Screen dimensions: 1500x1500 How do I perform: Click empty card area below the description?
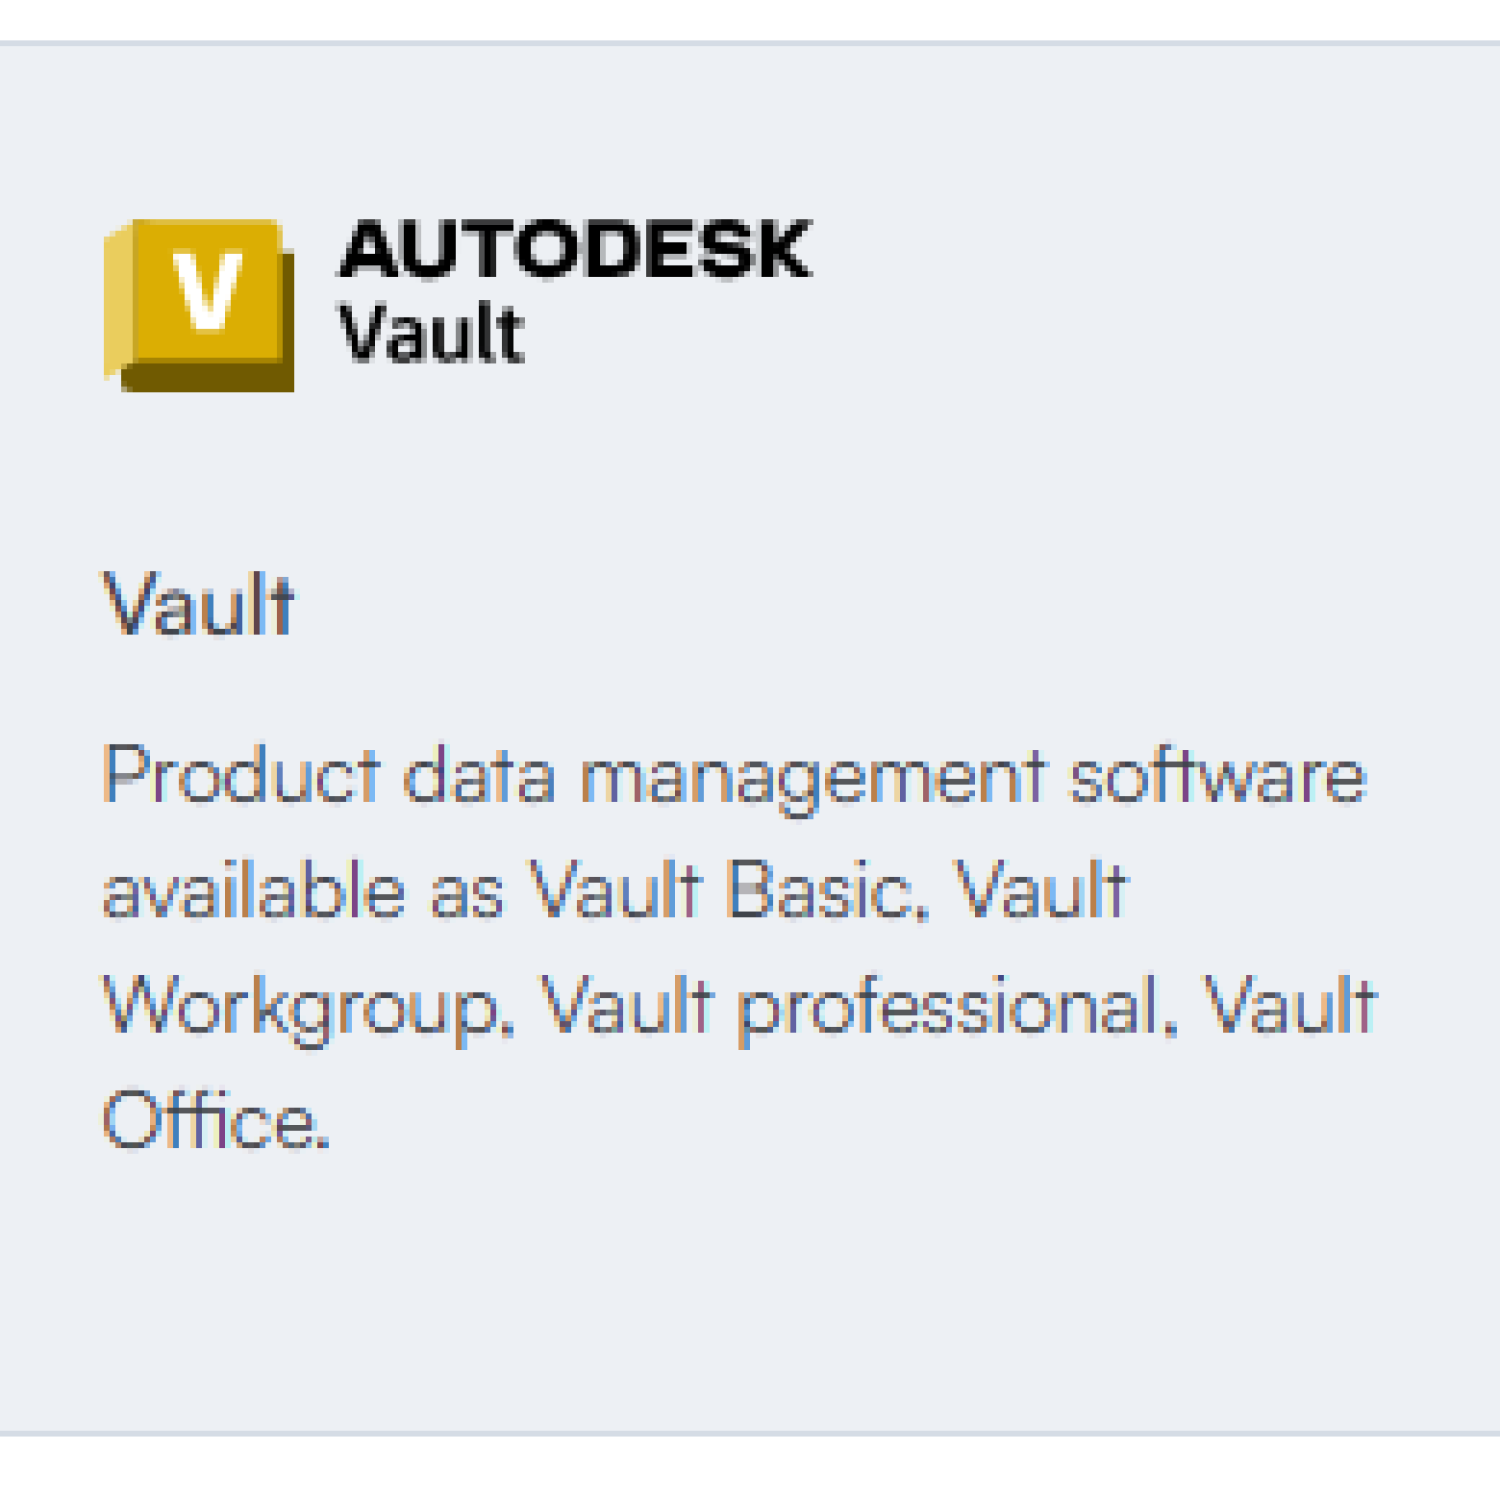pyautogui.click(x=750, y=1290)
